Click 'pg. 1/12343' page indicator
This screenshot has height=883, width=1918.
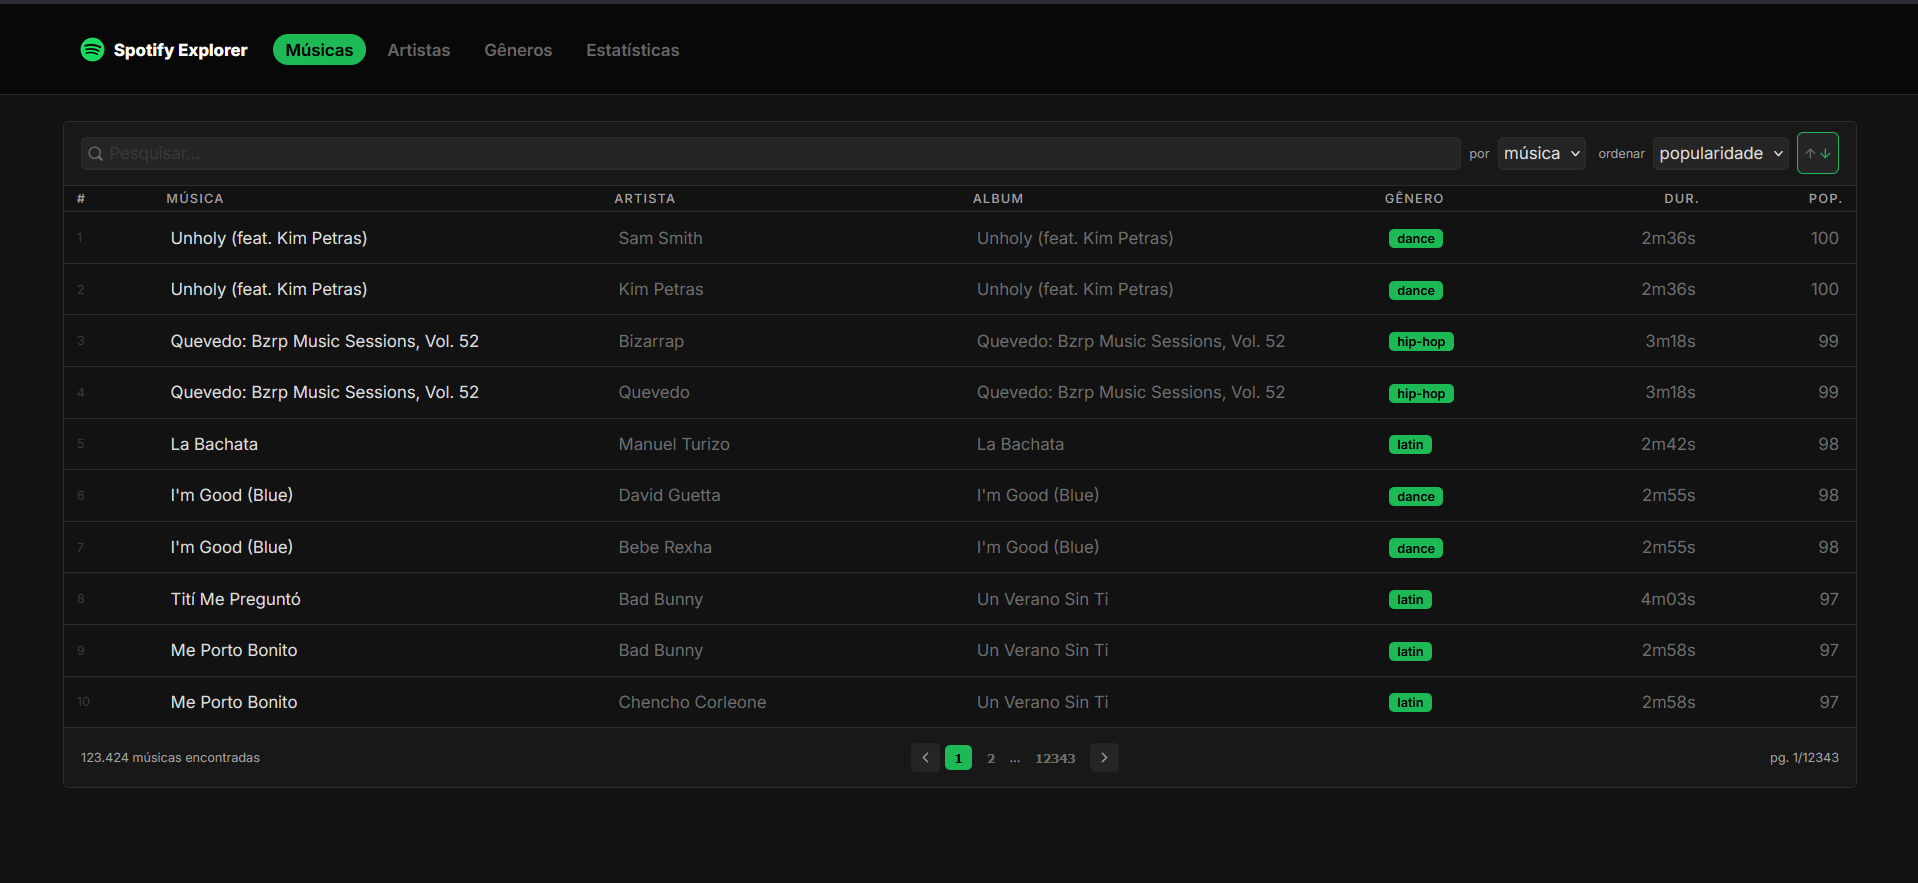coord(1804,758)
